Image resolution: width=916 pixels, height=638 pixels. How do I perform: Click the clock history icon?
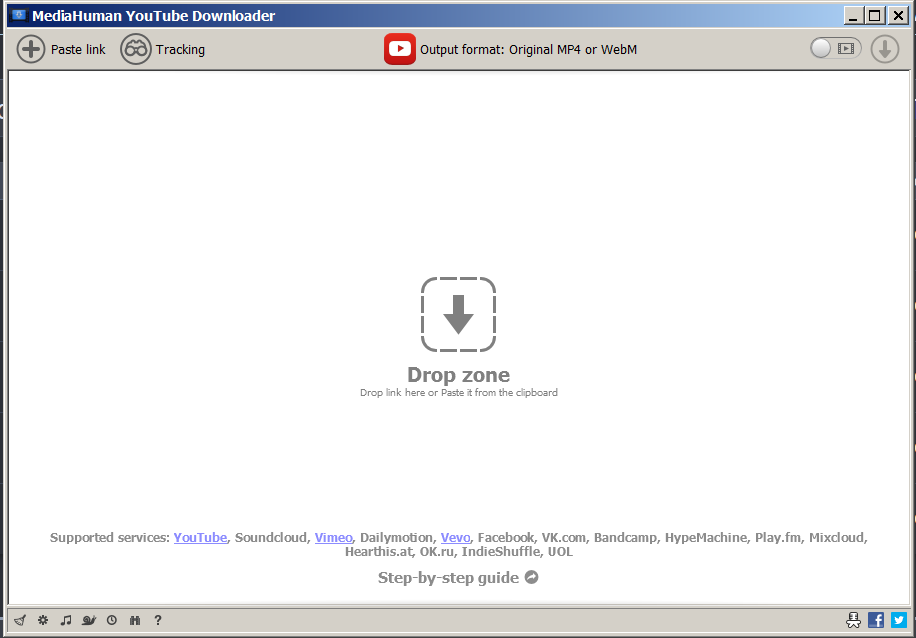click(x=112, y=620)
